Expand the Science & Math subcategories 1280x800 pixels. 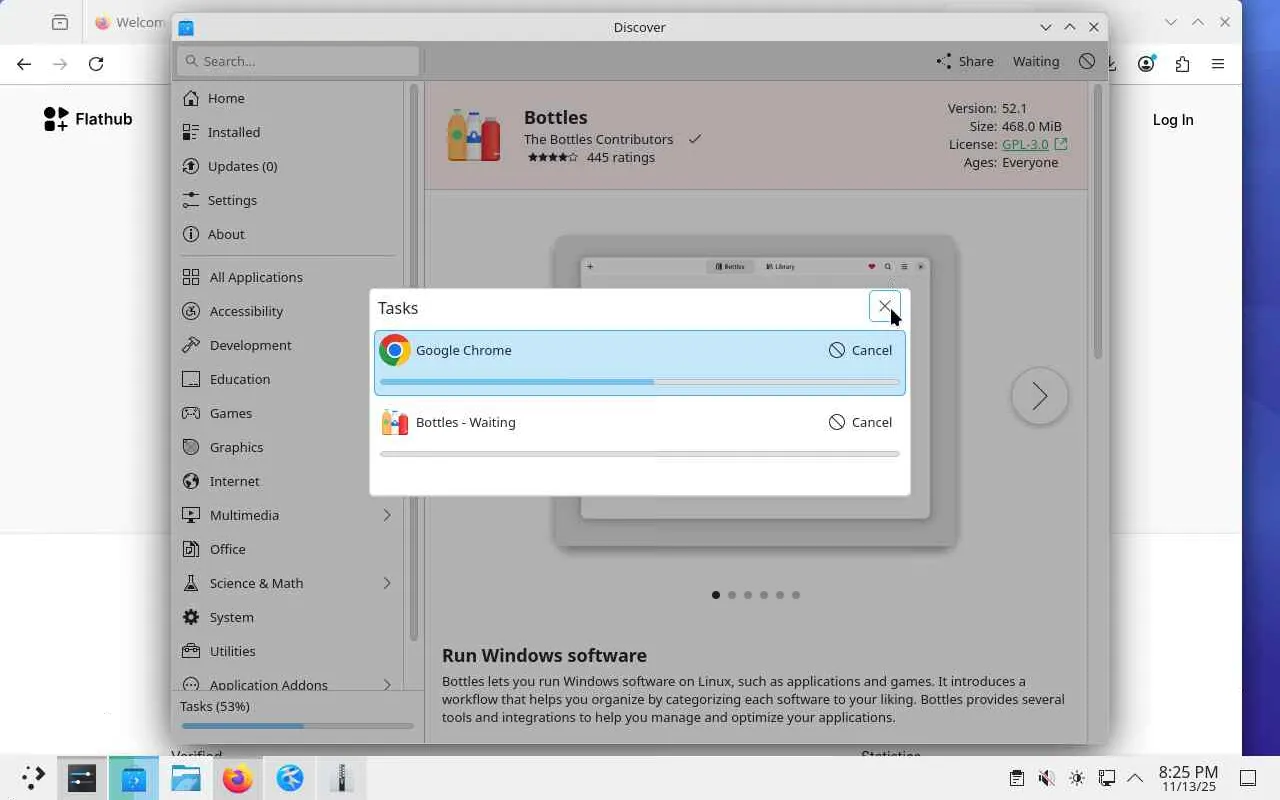(387, 583)
